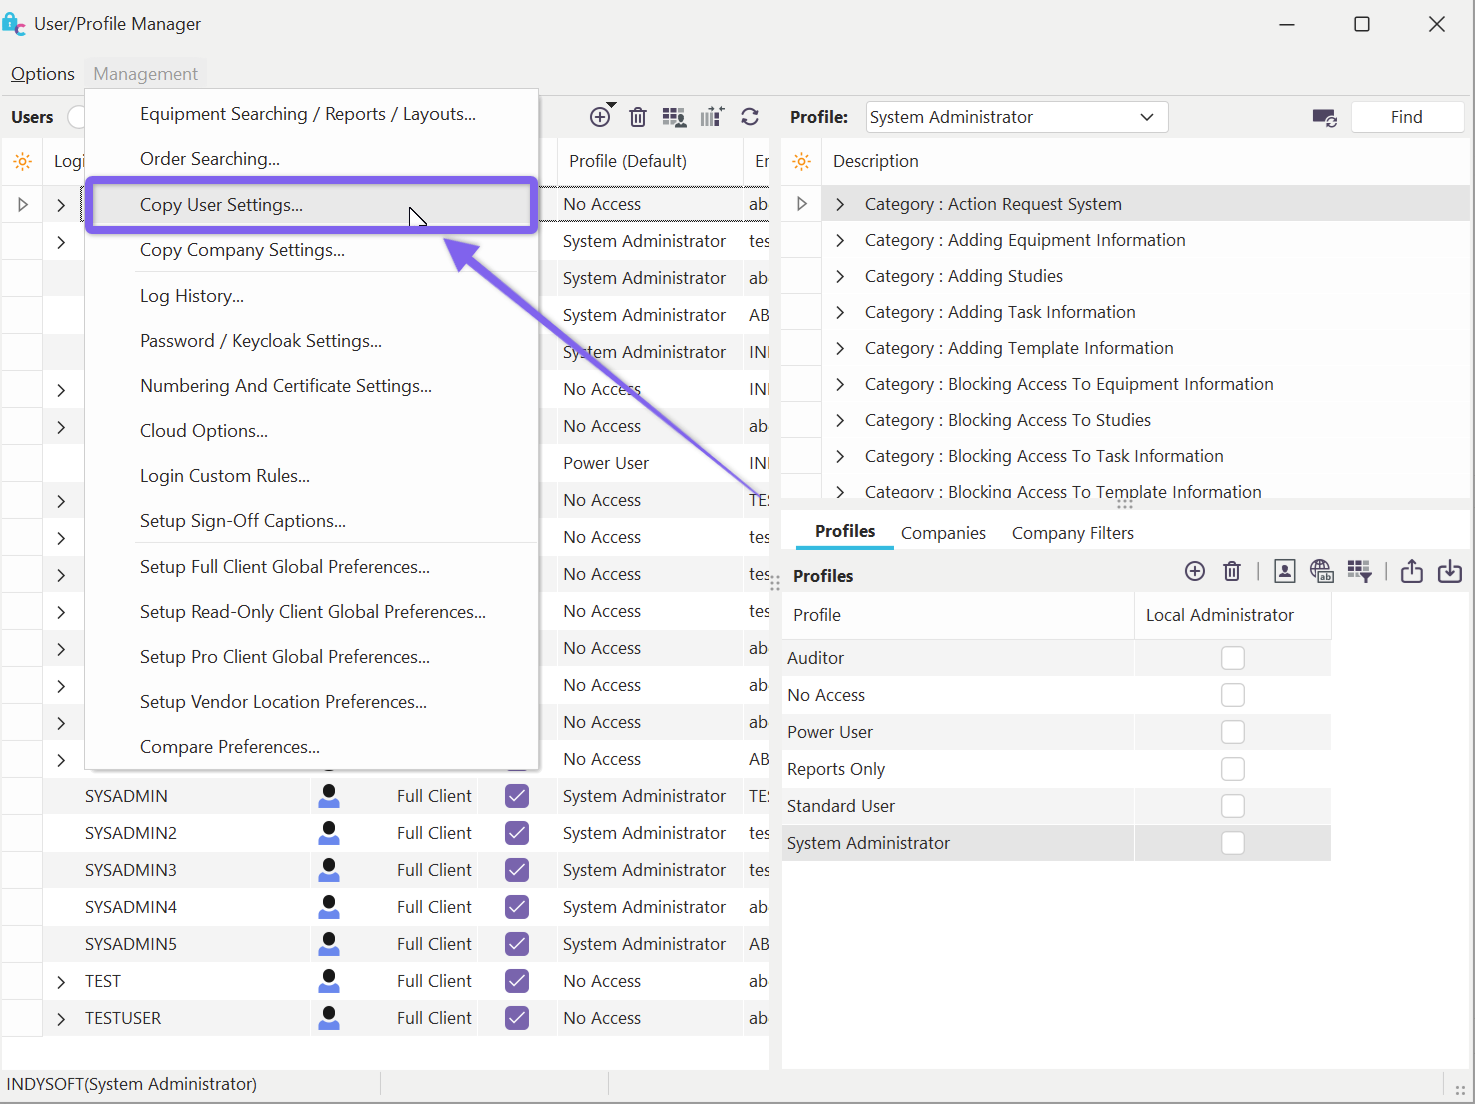
Task: Click the refresh users icon
Action: [750, 117]
